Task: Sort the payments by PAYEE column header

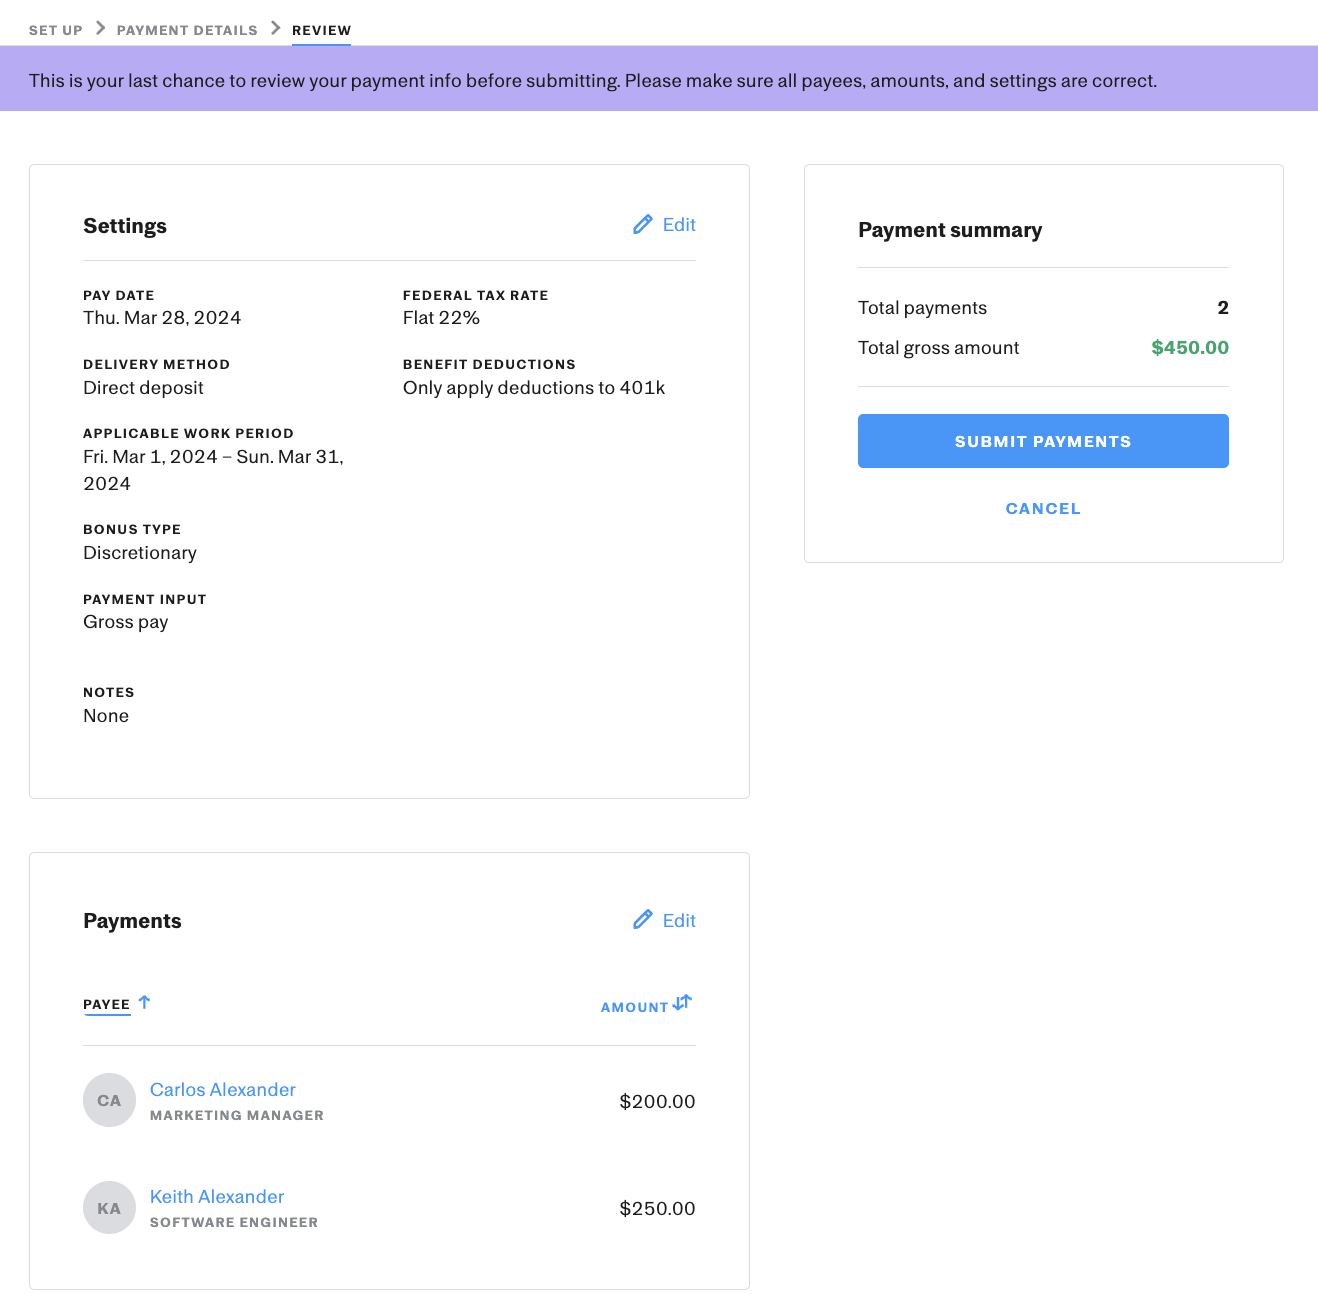Action: [106, 1004]
